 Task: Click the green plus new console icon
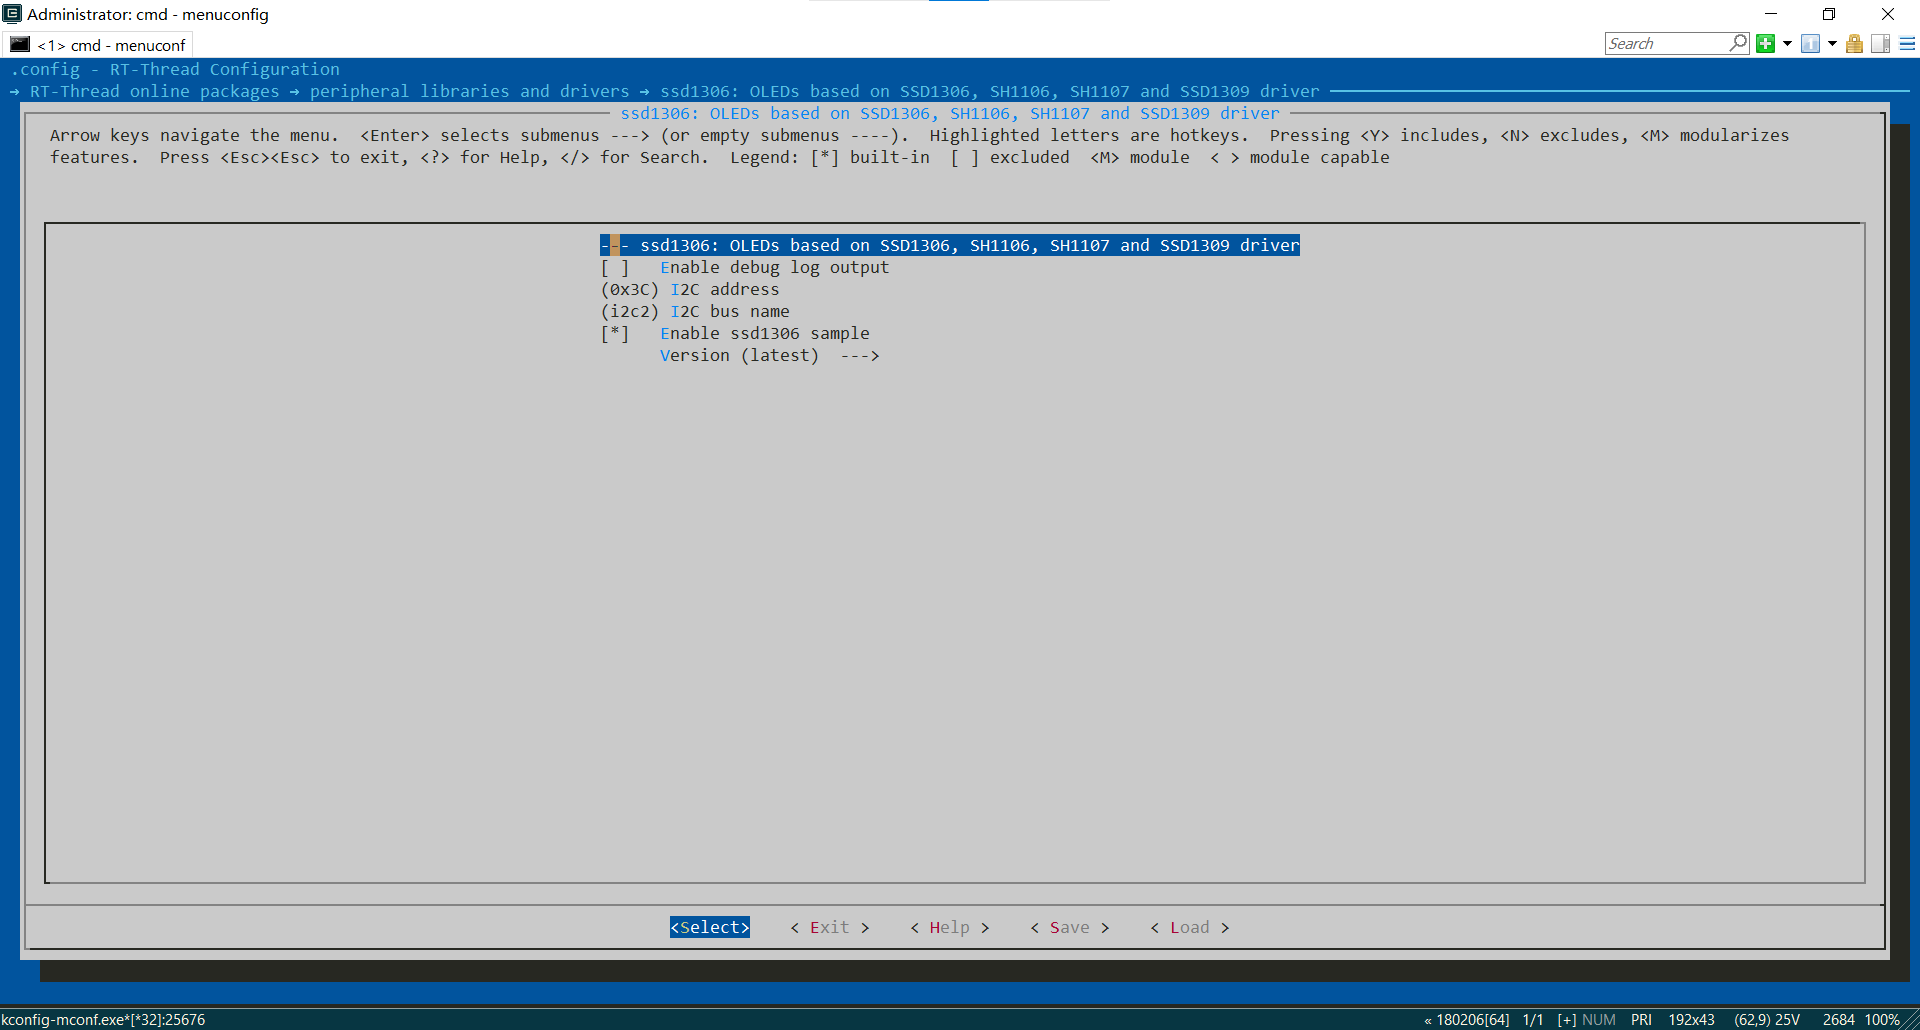tap(1765, 43)
